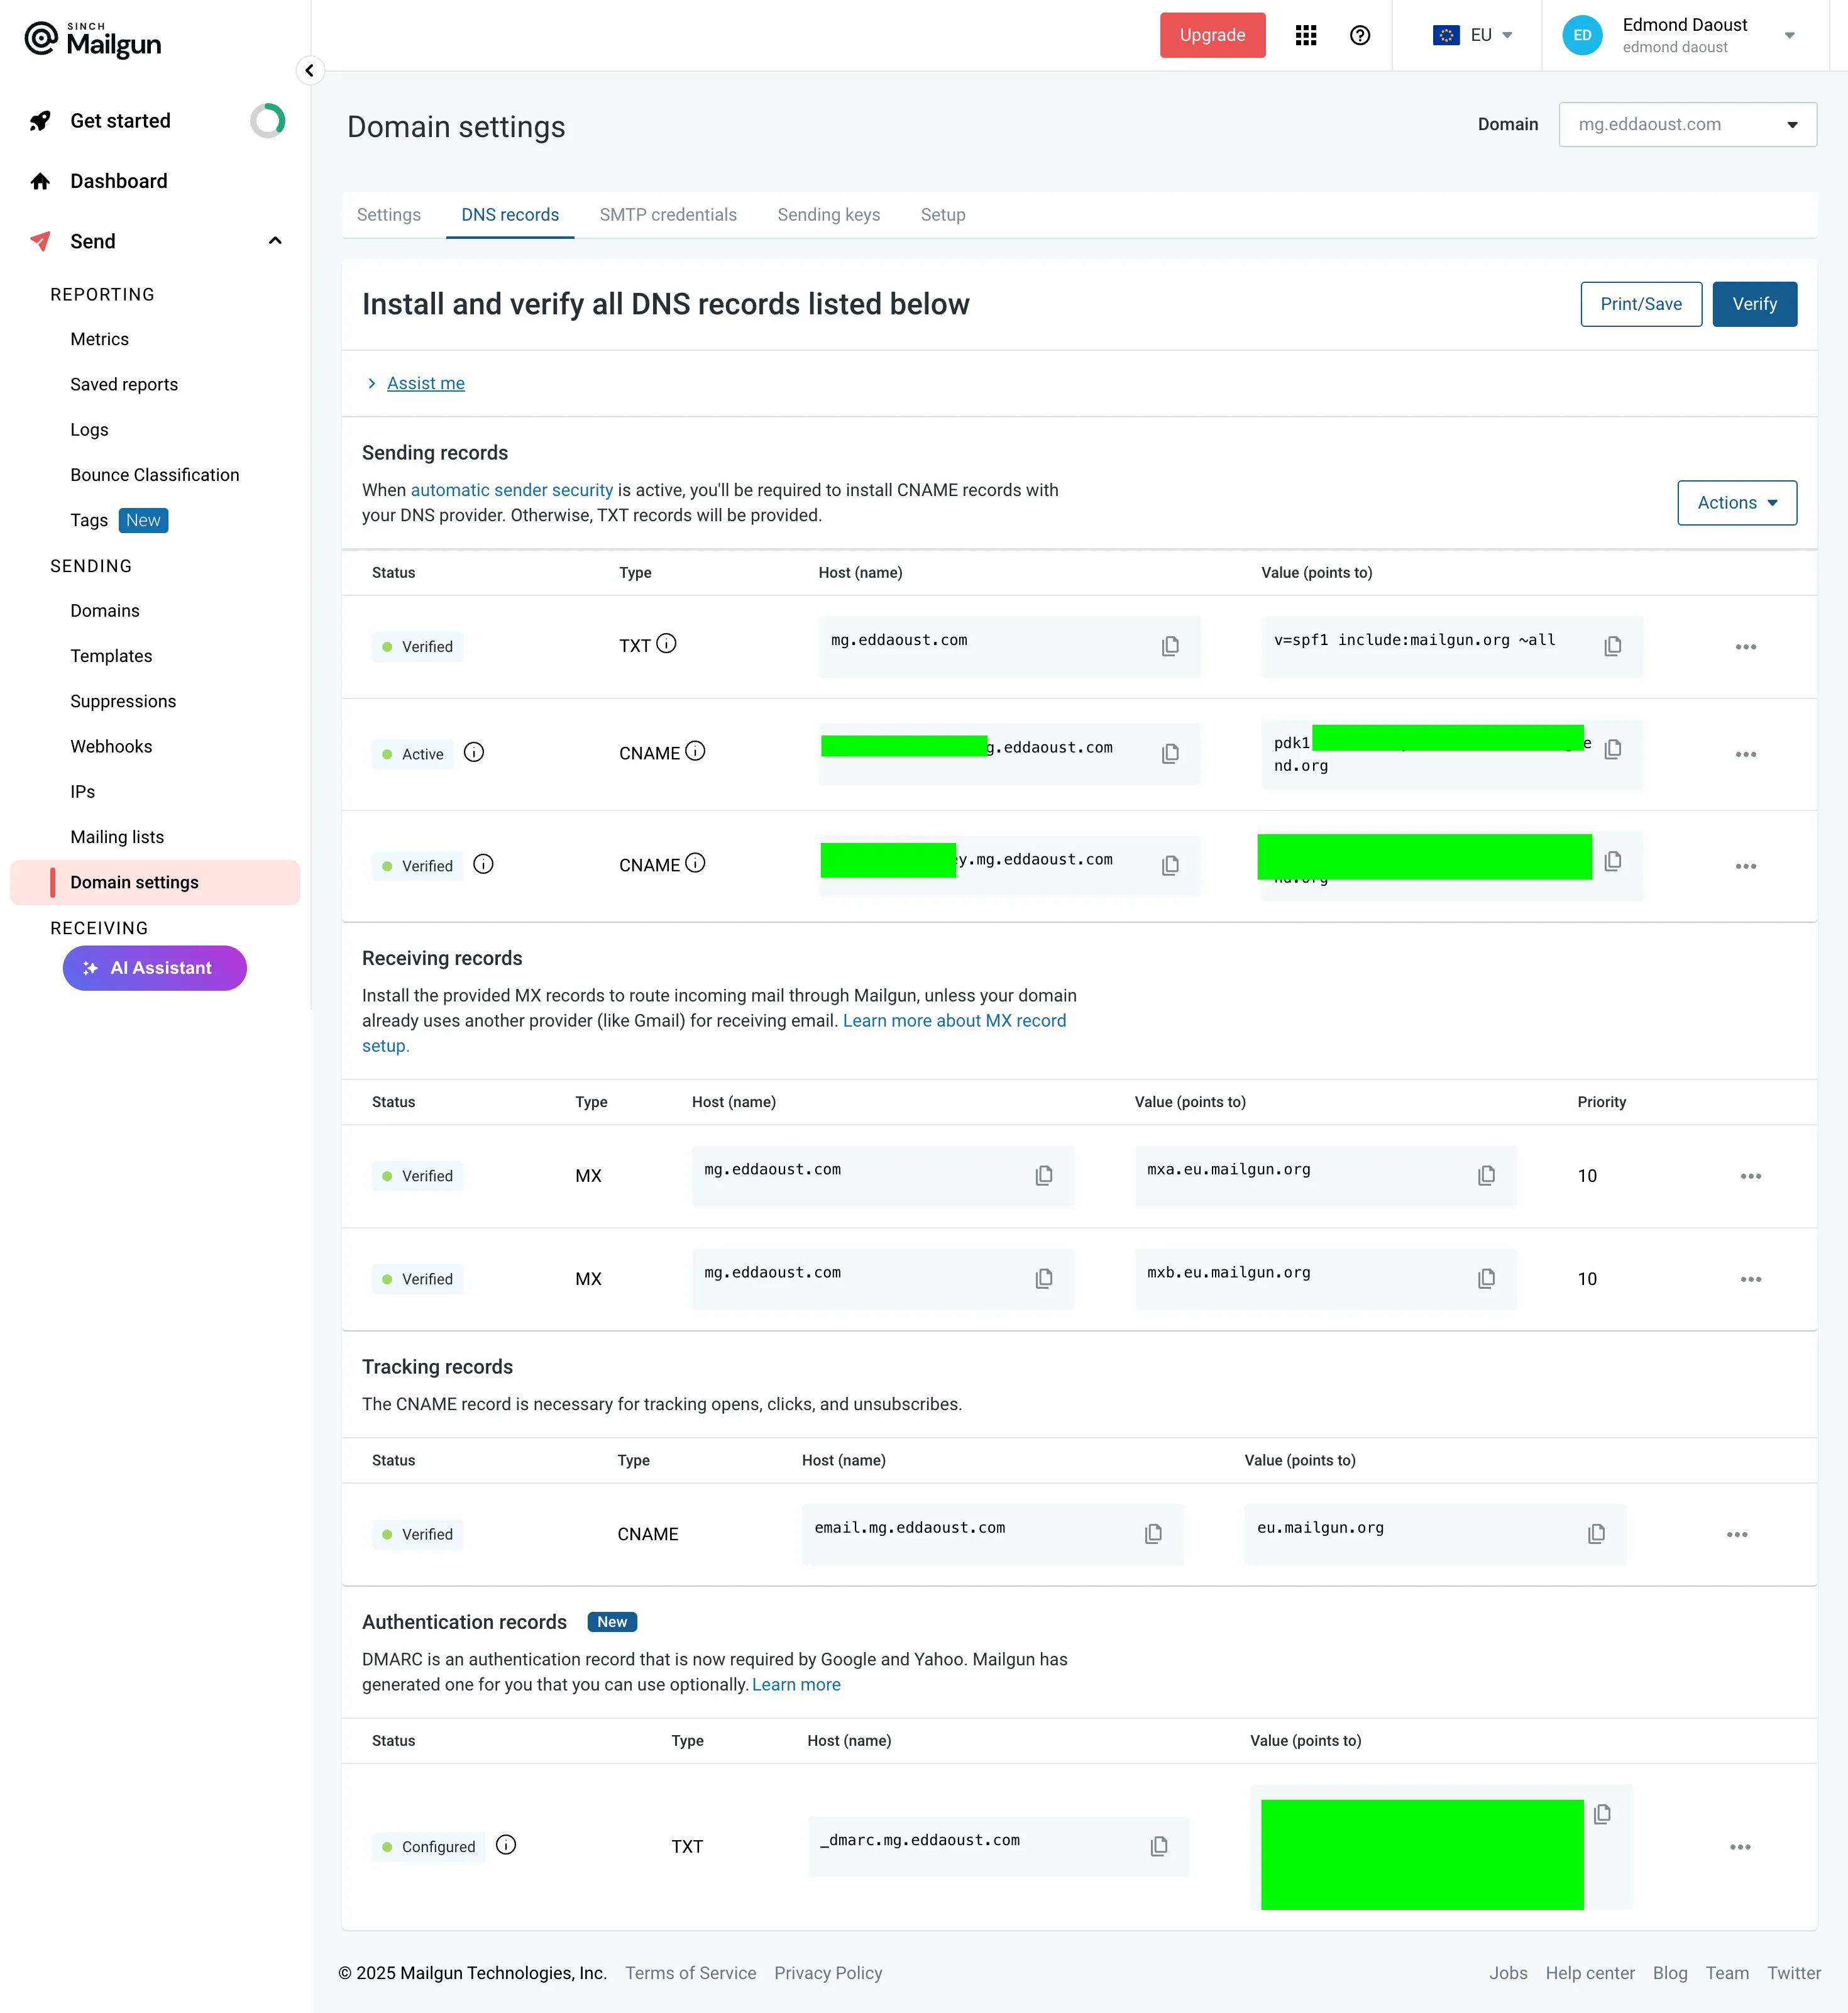Open Tags in the sidebar
This screenshot has height=2013, width=1848.
pos(89,520)
